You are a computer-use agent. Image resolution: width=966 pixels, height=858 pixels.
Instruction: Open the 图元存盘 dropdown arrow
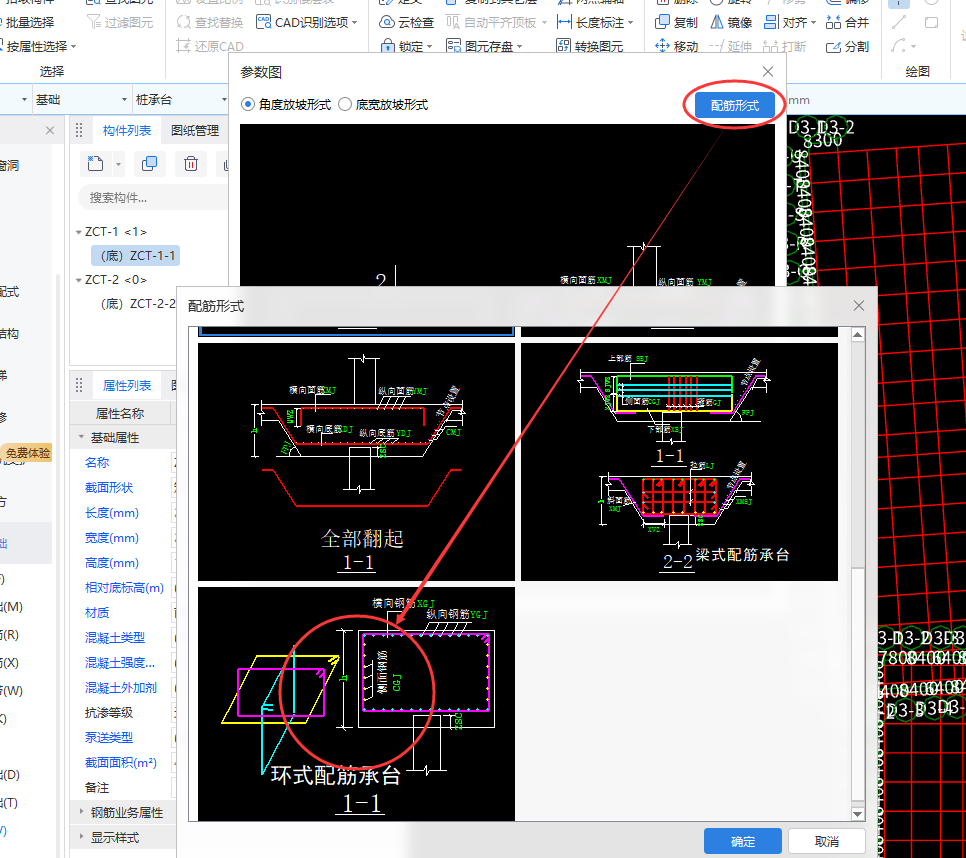(x=519, y=46)
